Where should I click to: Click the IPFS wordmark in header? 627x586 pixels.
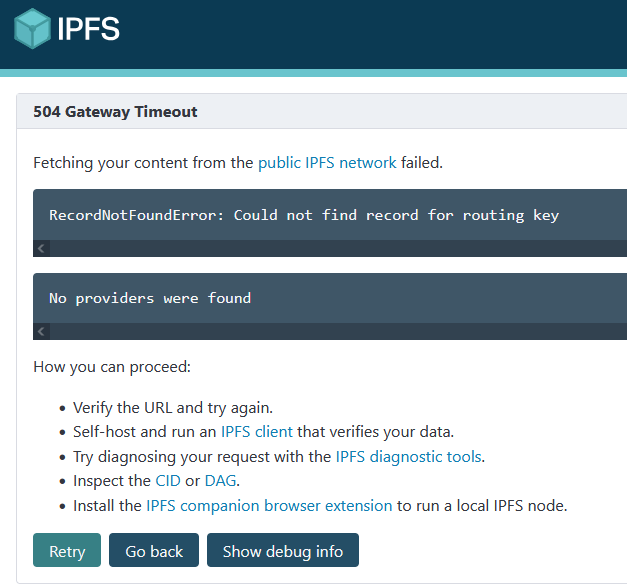pos(88,29)
